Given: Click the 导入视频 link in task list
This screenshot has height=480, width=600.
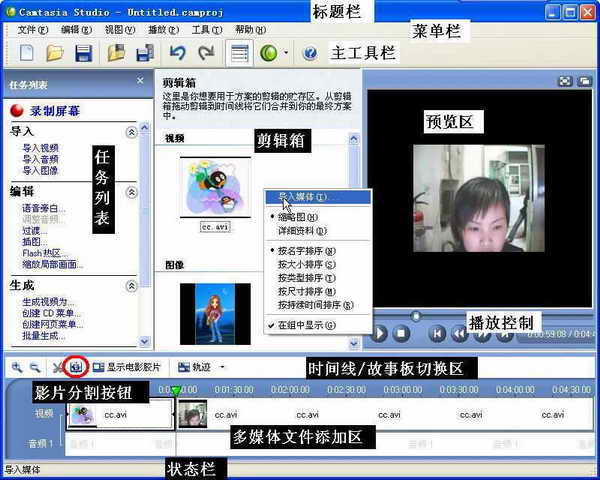Looking at the screenshot, I should tap(40, 147).
